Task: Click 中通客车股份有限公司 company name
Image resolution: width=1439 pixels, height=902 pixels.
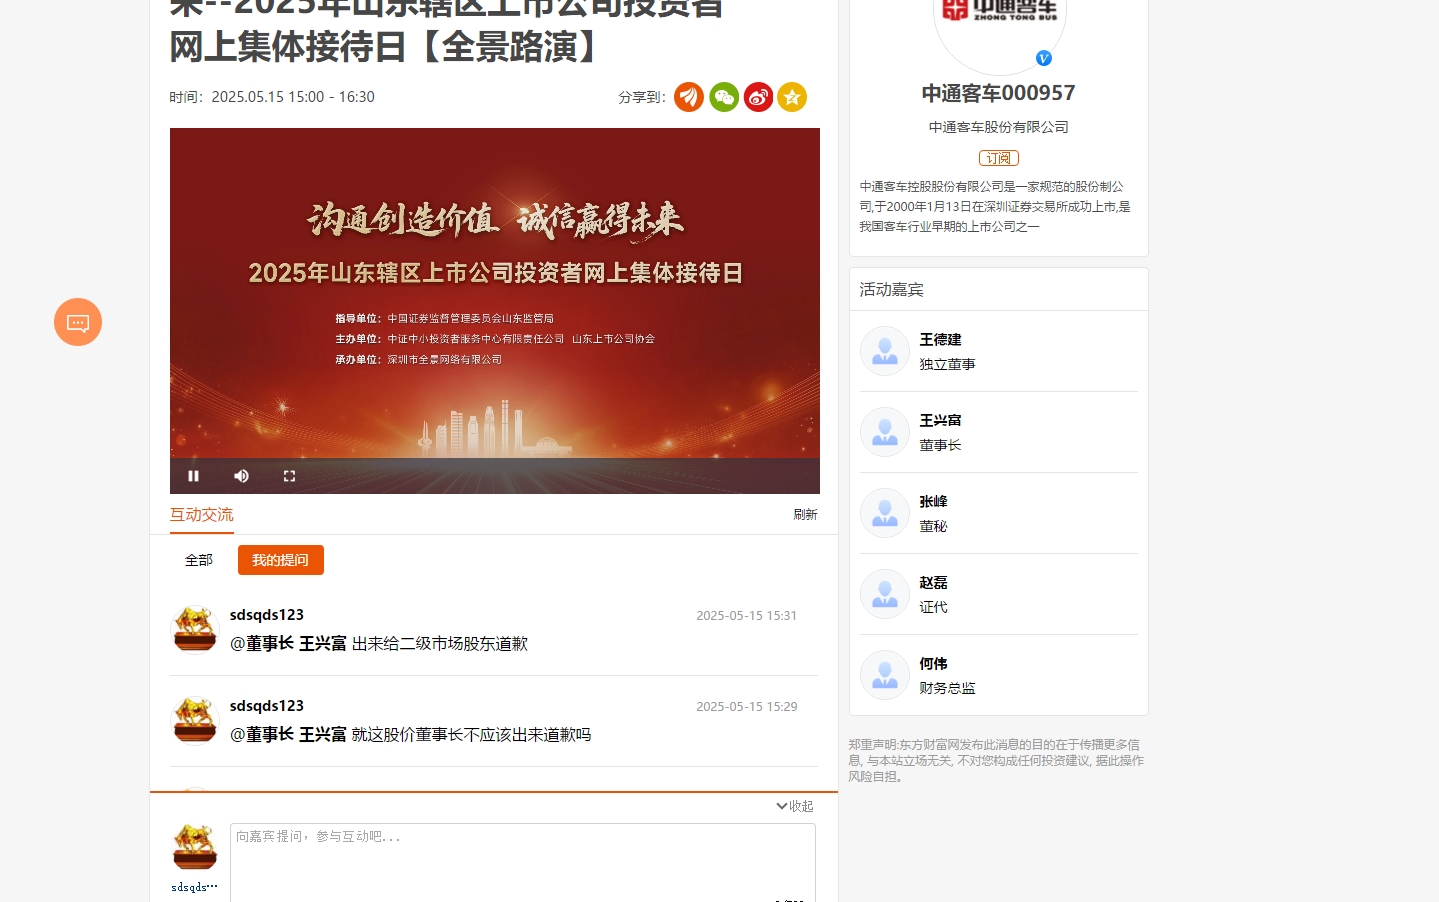Action: (x=998, y=127)
